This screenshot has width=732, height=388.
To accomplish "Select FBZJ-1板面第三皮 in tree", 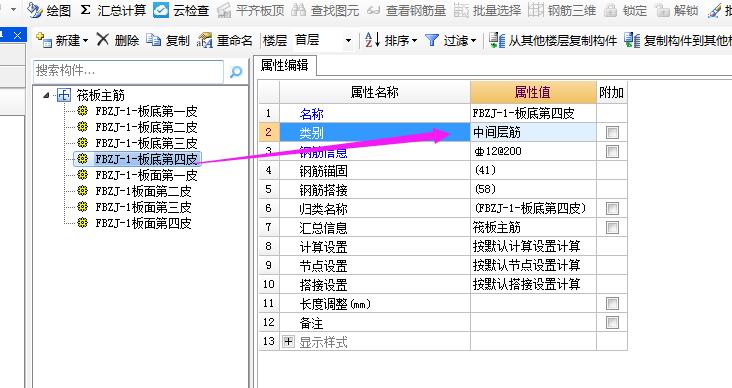I will [x=143, y=207].
